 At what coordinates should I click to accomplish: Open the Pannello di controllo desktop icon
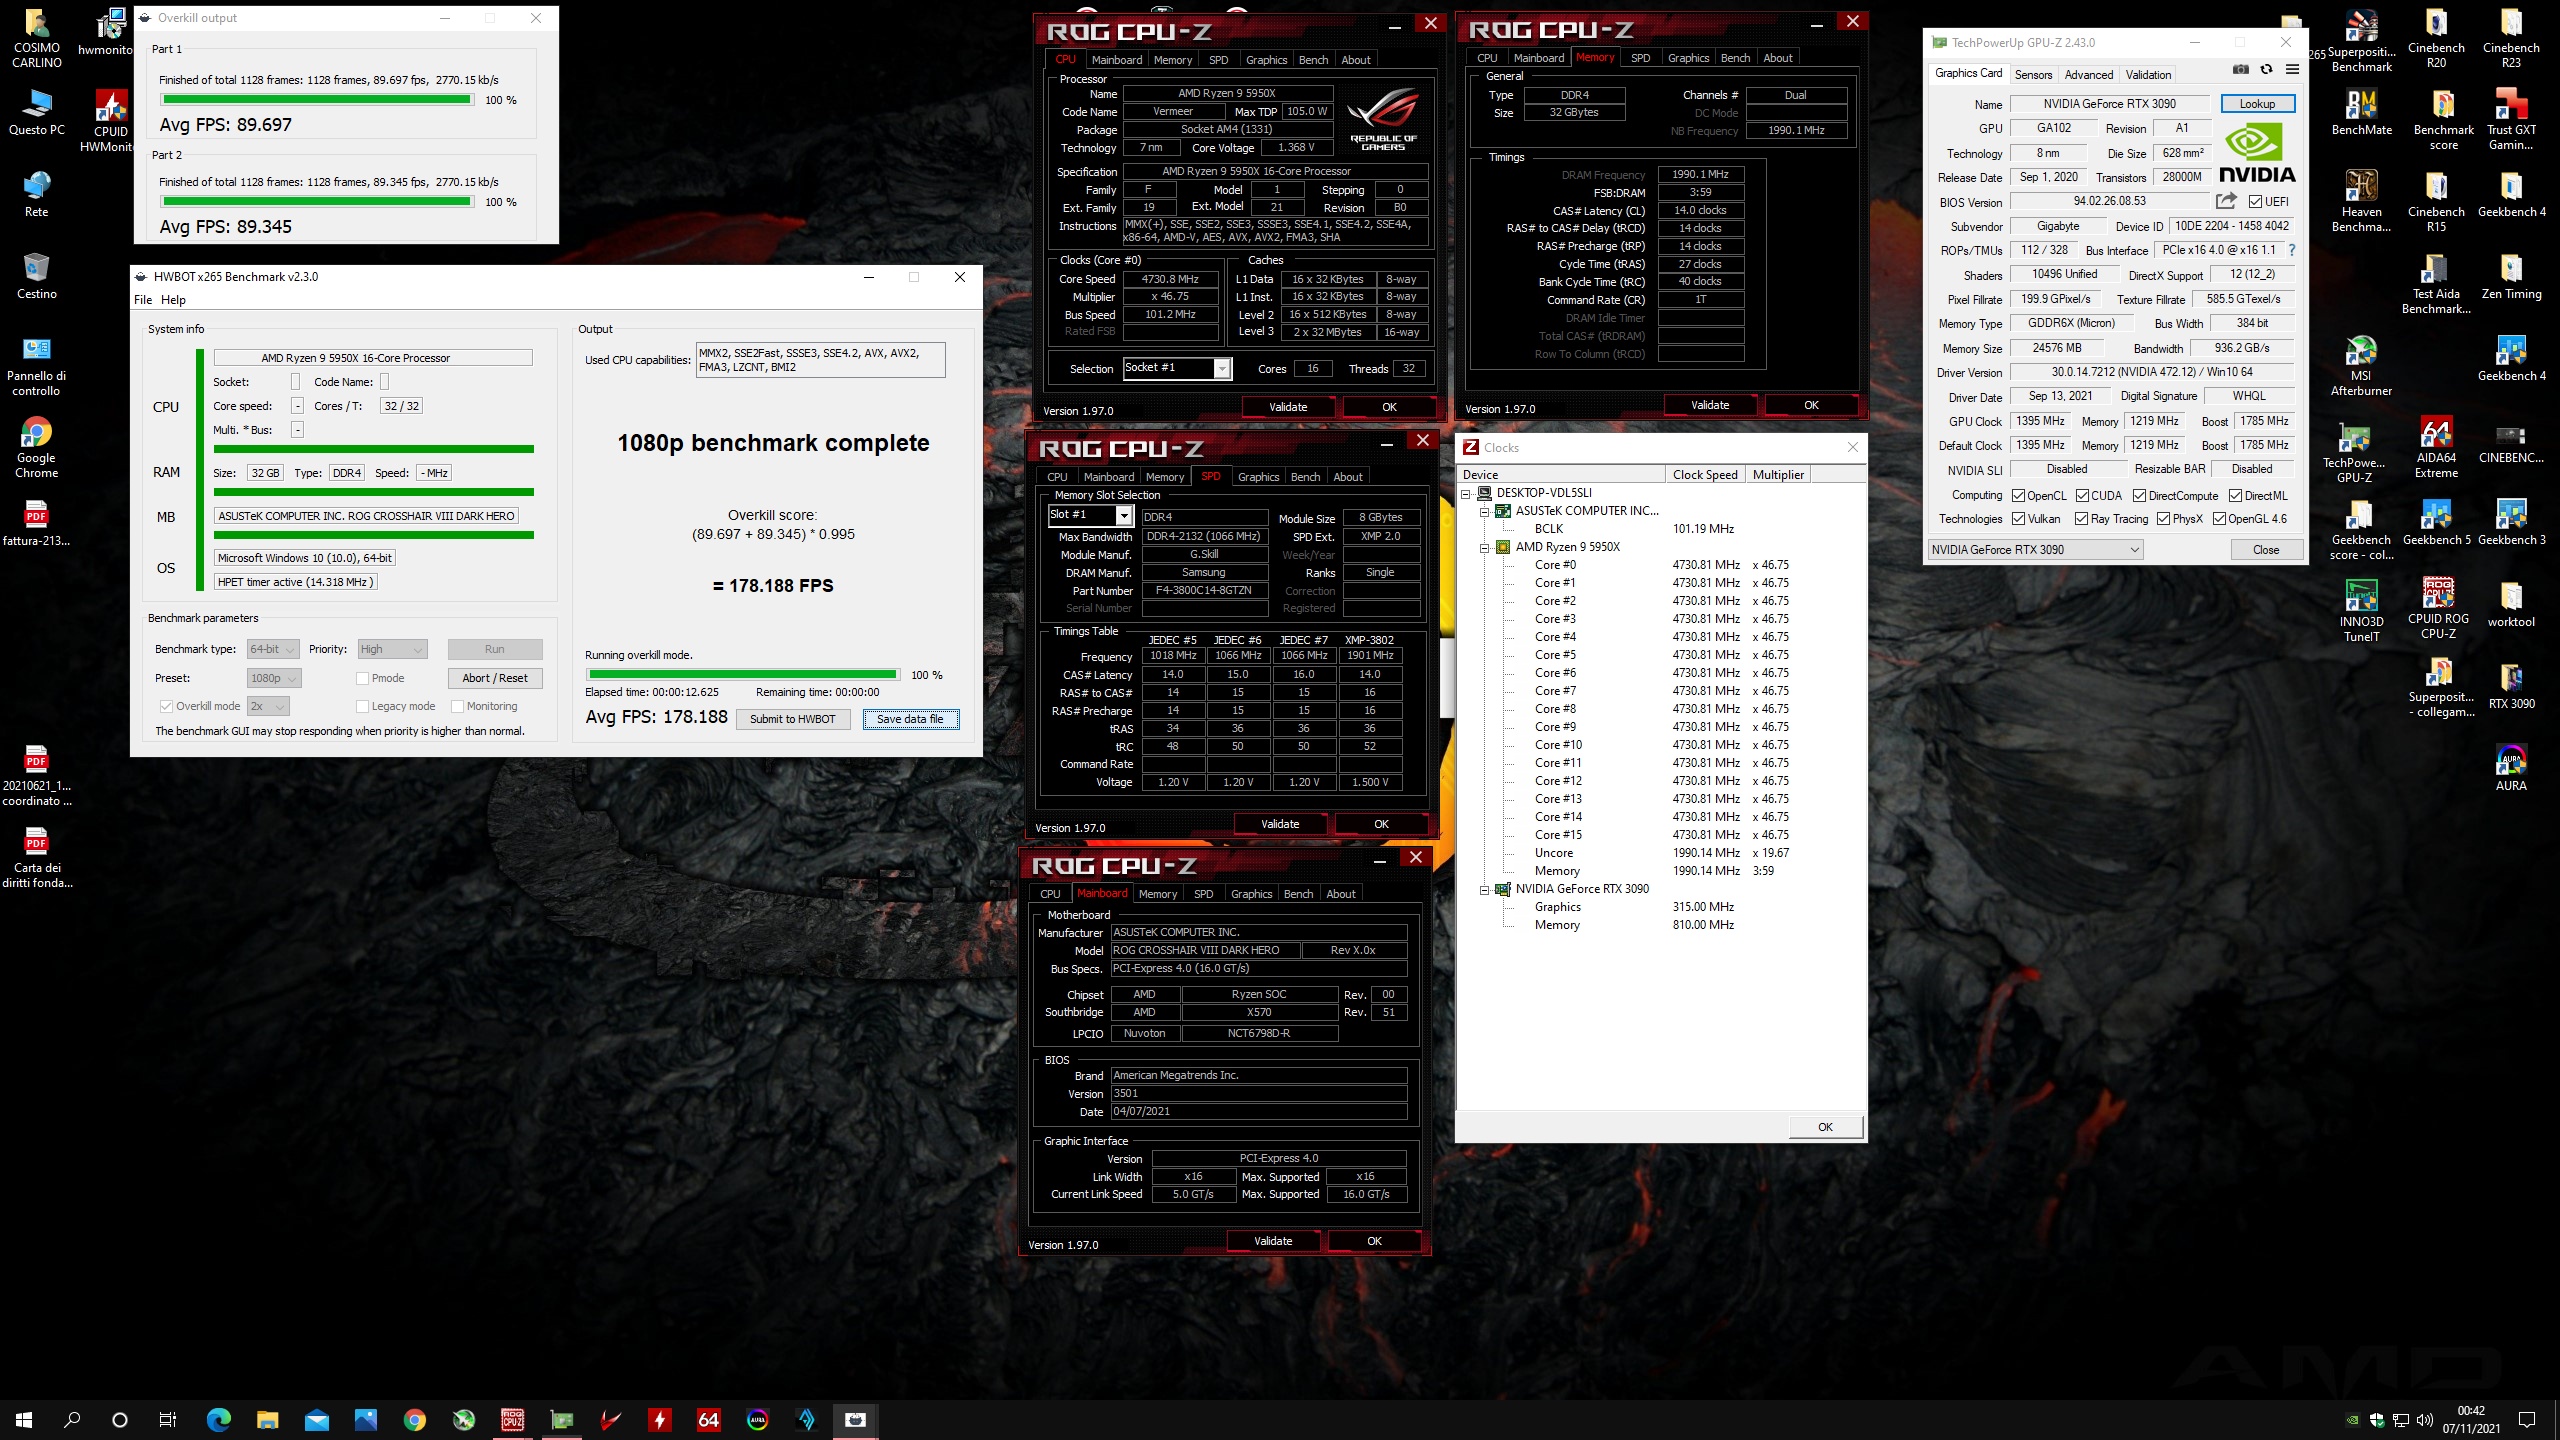coord(37,366)
